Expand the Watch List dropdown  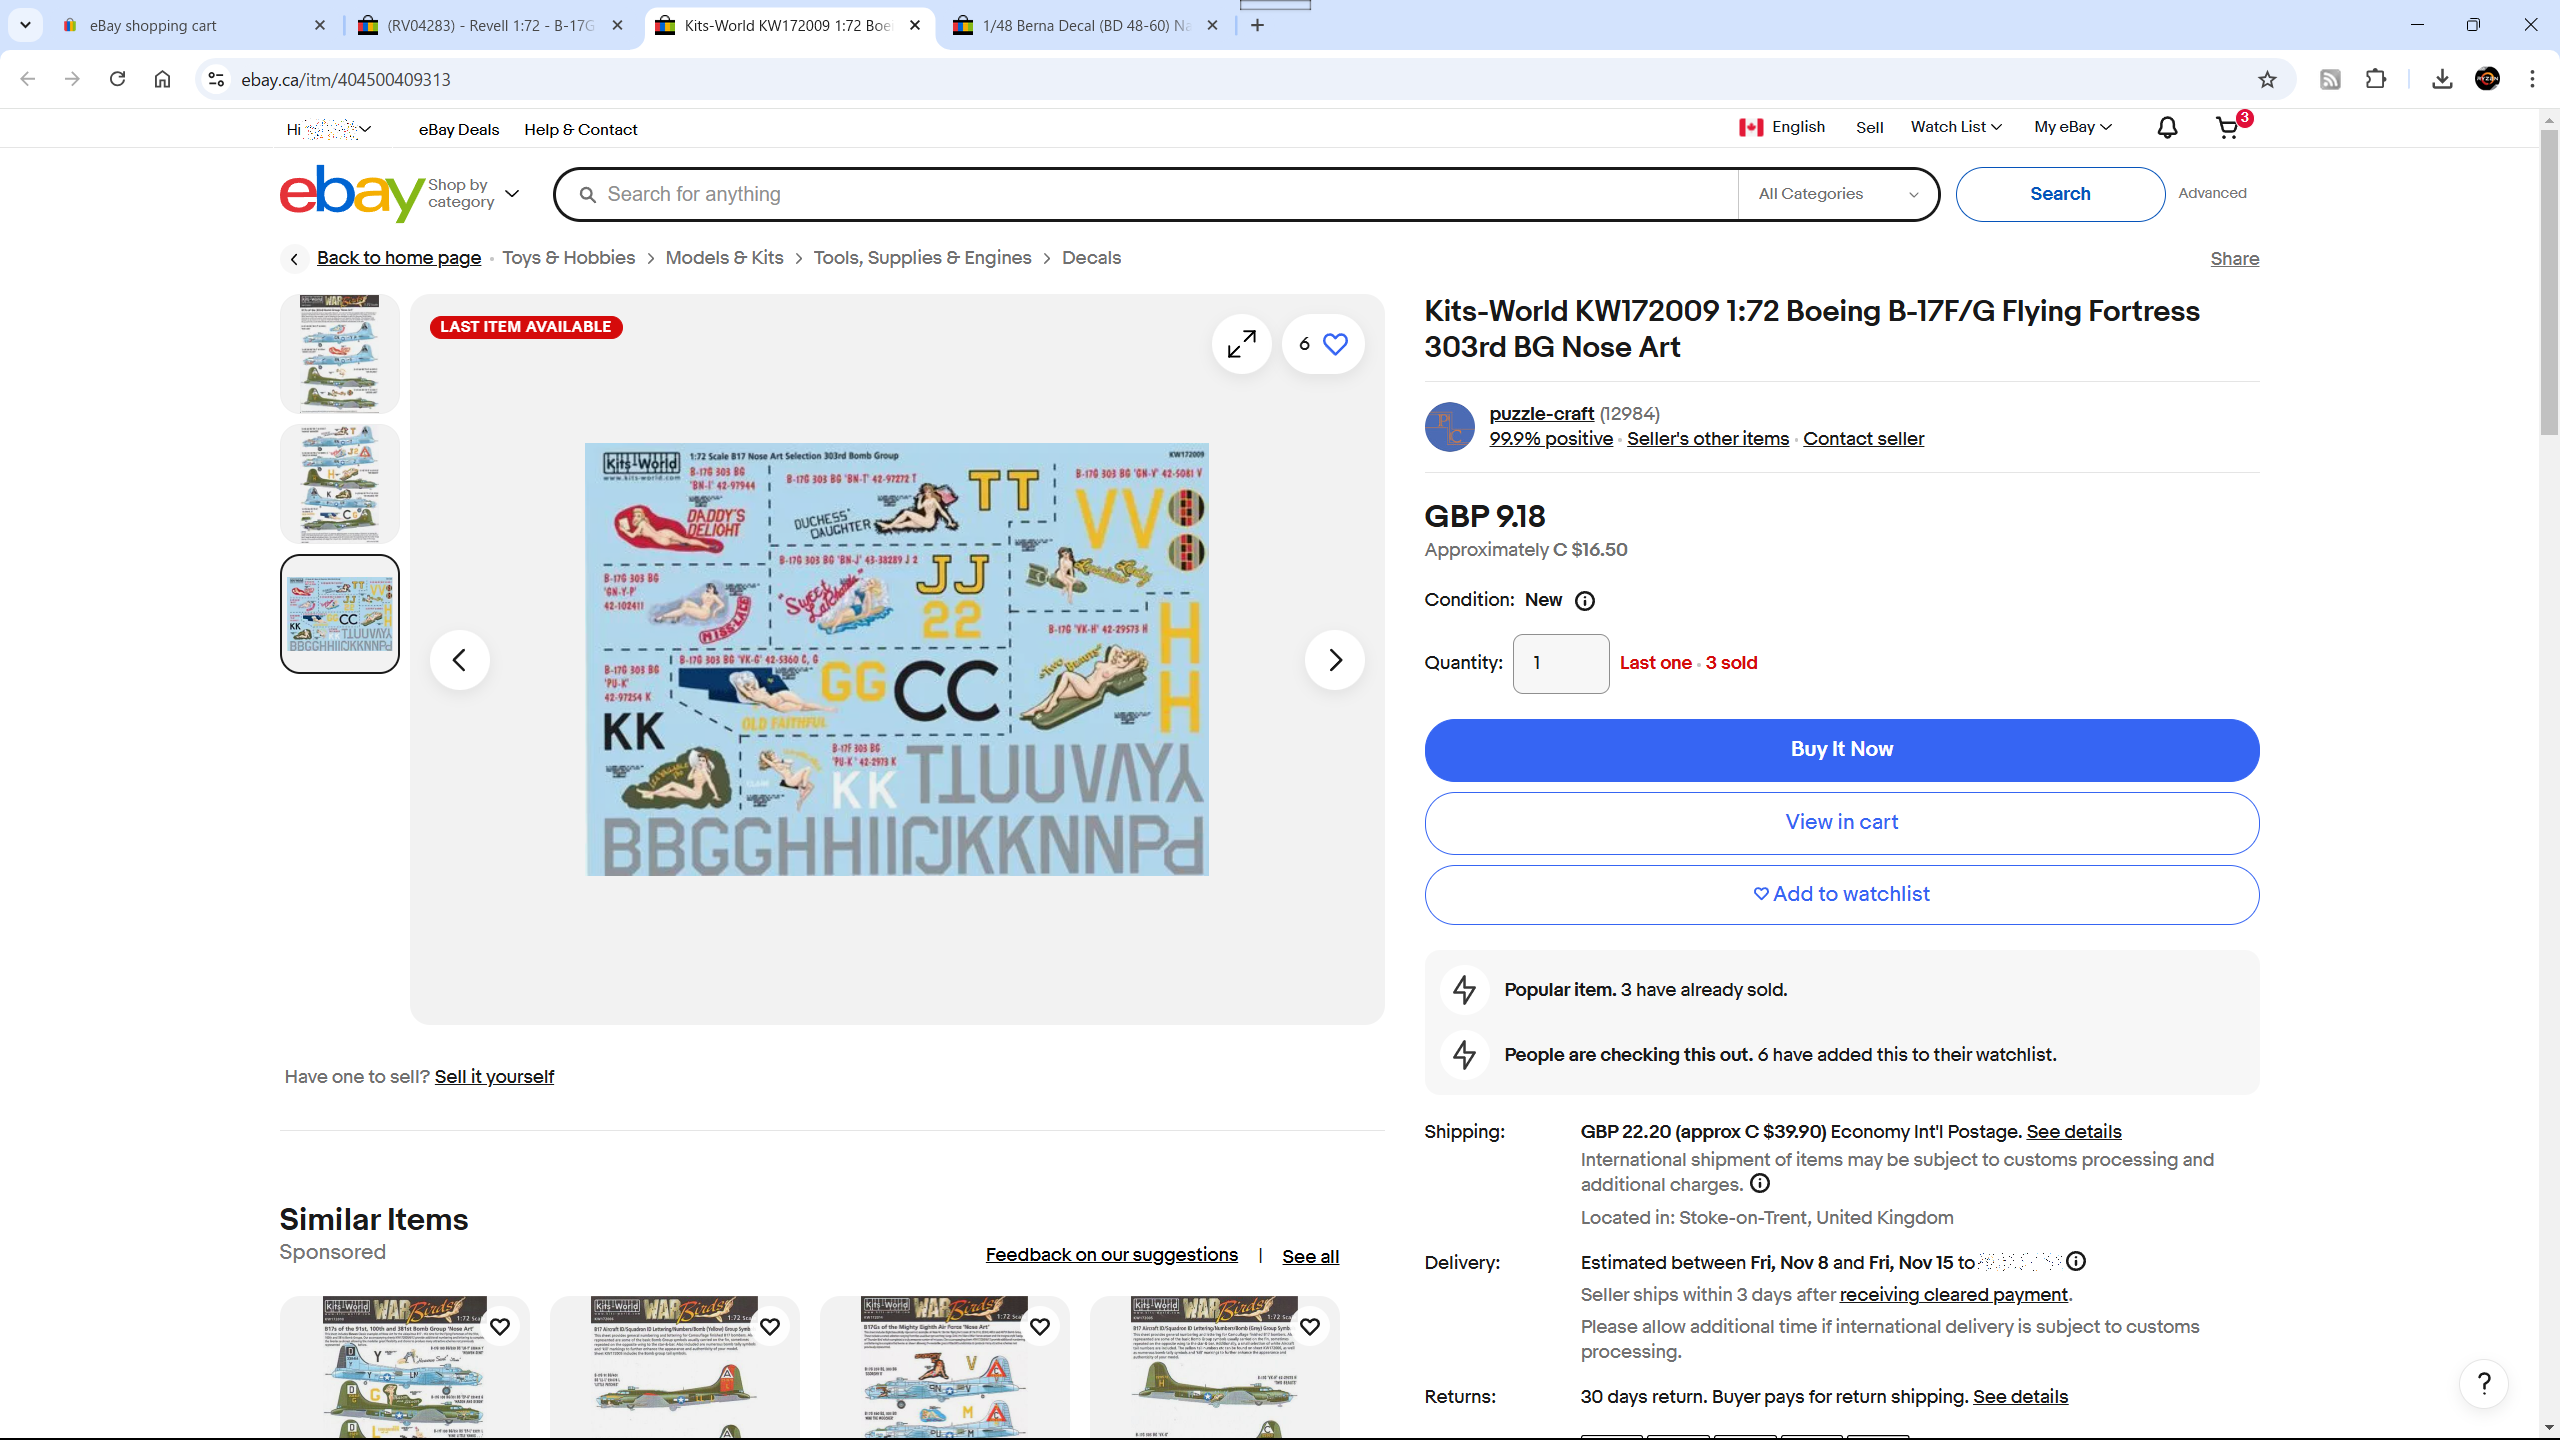pyautogui.click(x=1956, y=127)
